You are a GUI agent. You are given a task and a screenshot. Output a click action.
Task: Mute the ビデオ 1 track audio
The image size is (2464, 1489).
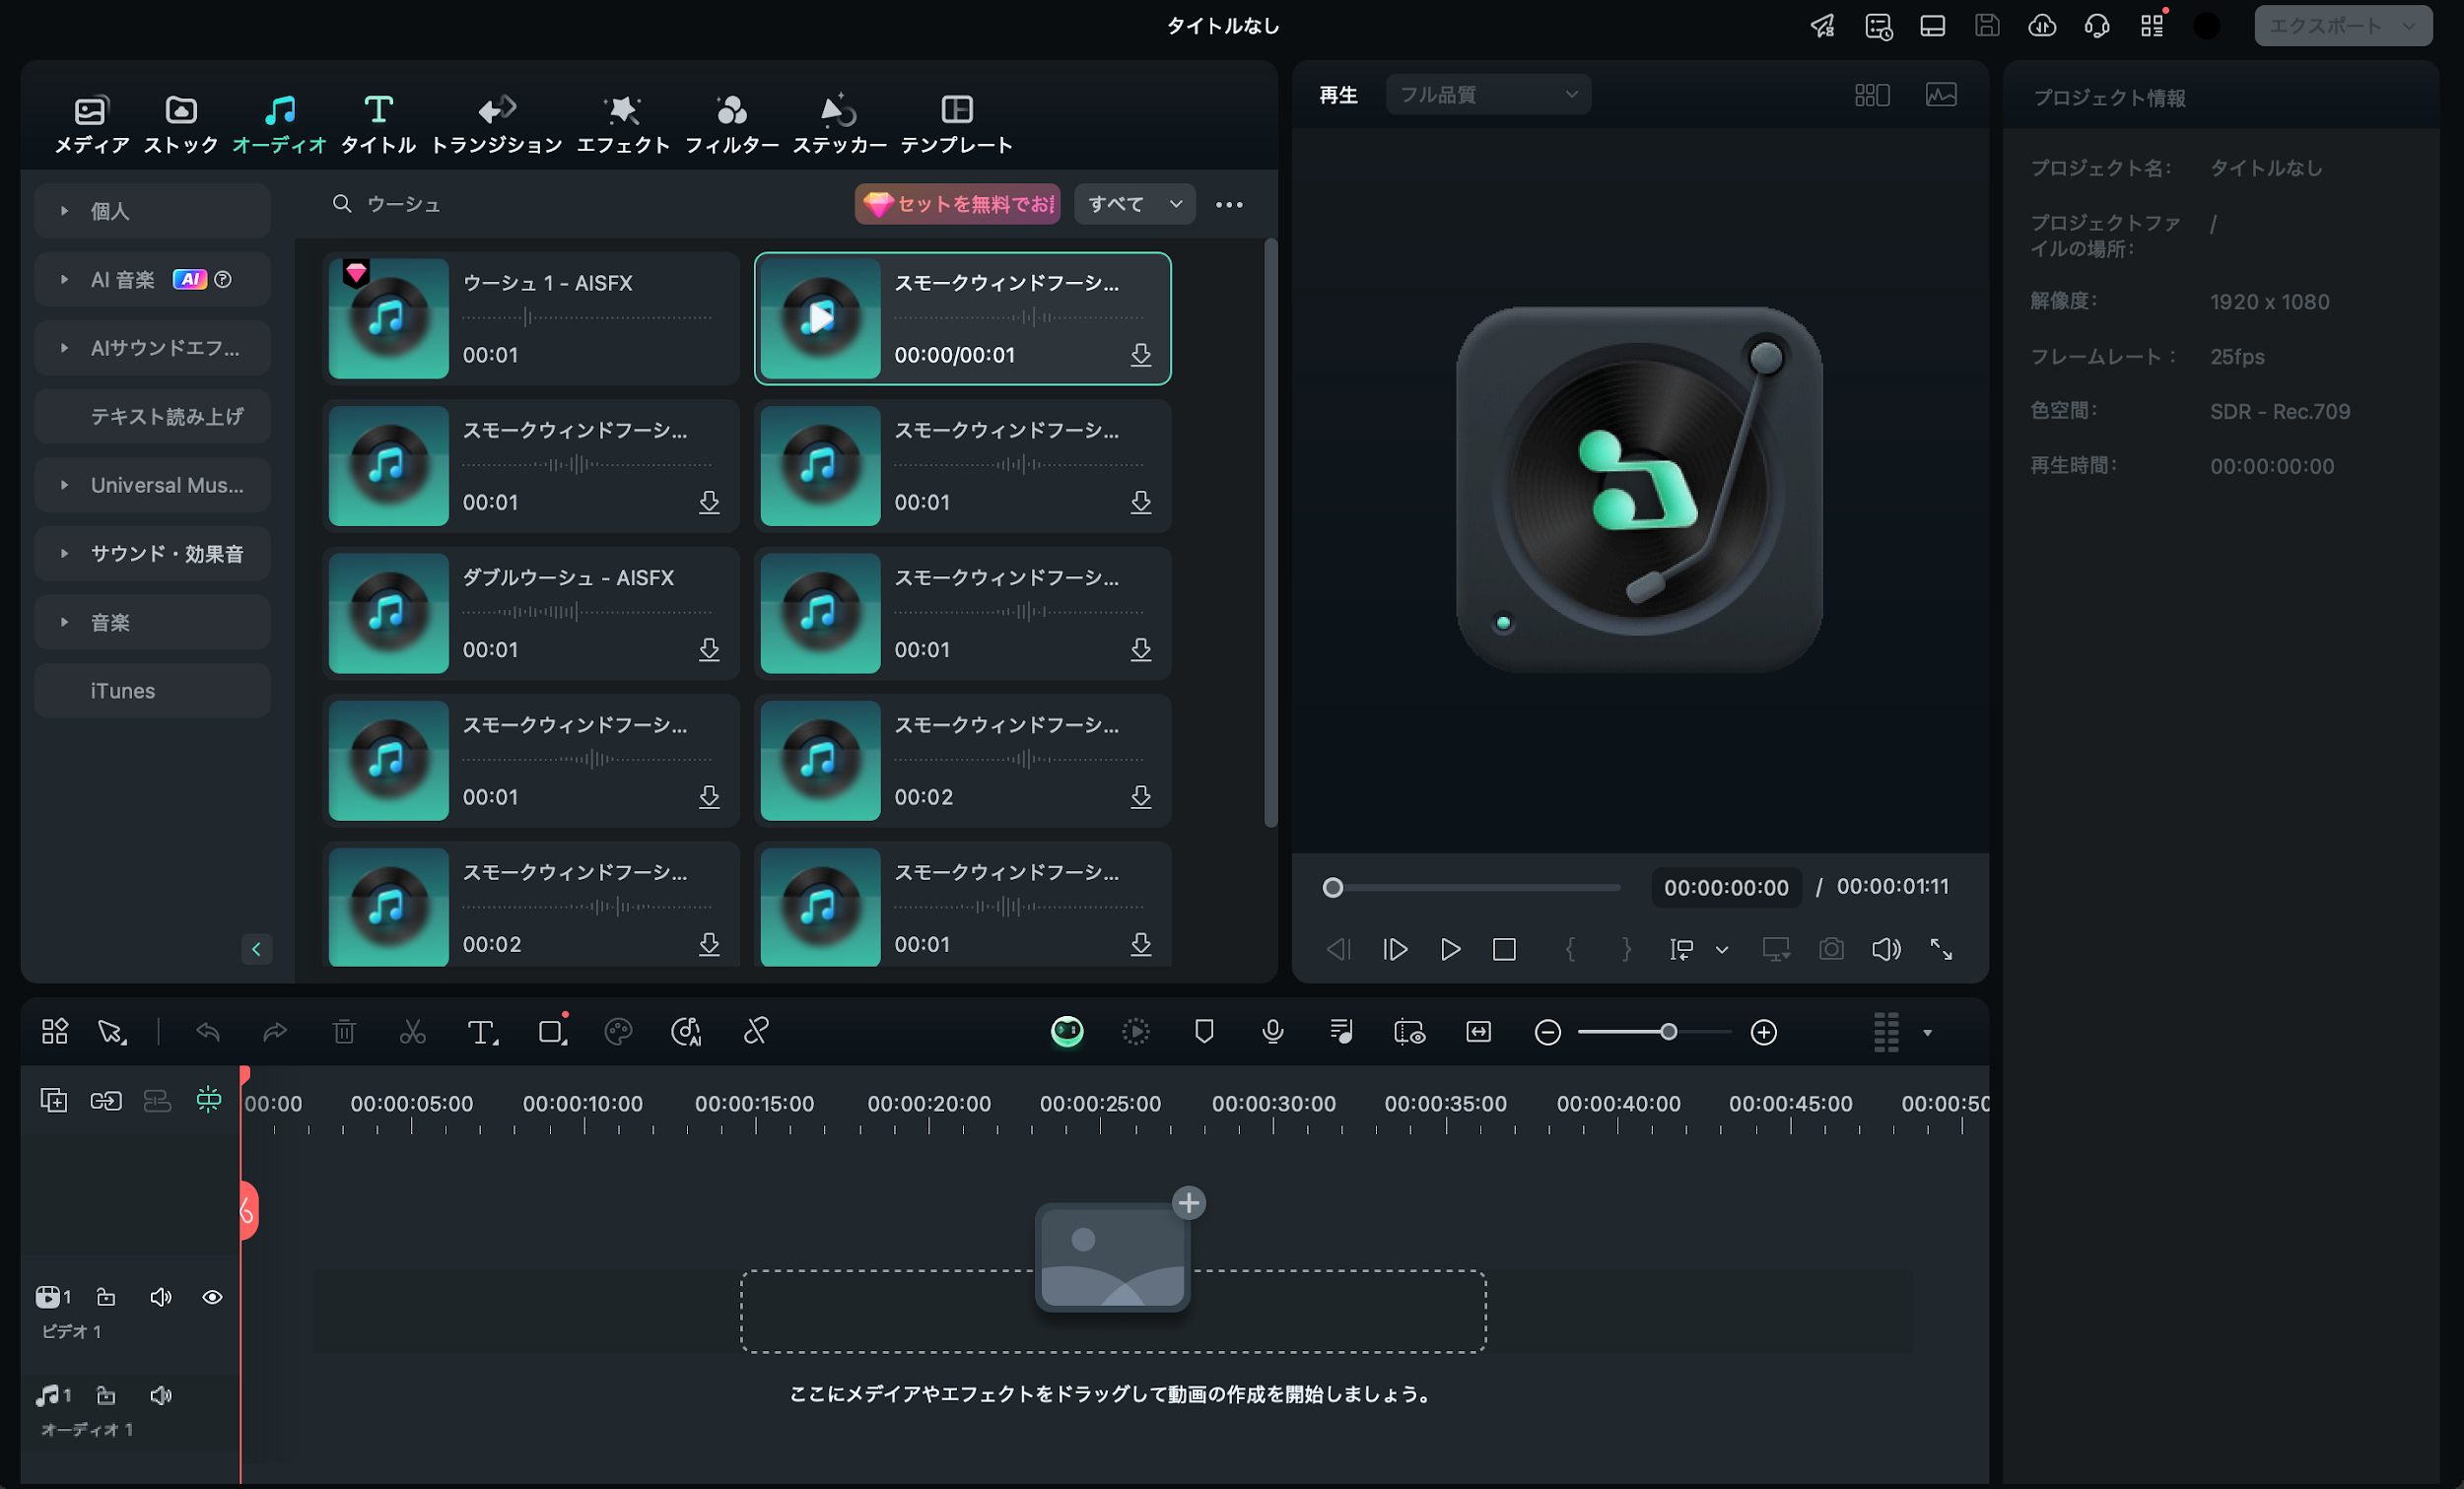point(160,1298)
